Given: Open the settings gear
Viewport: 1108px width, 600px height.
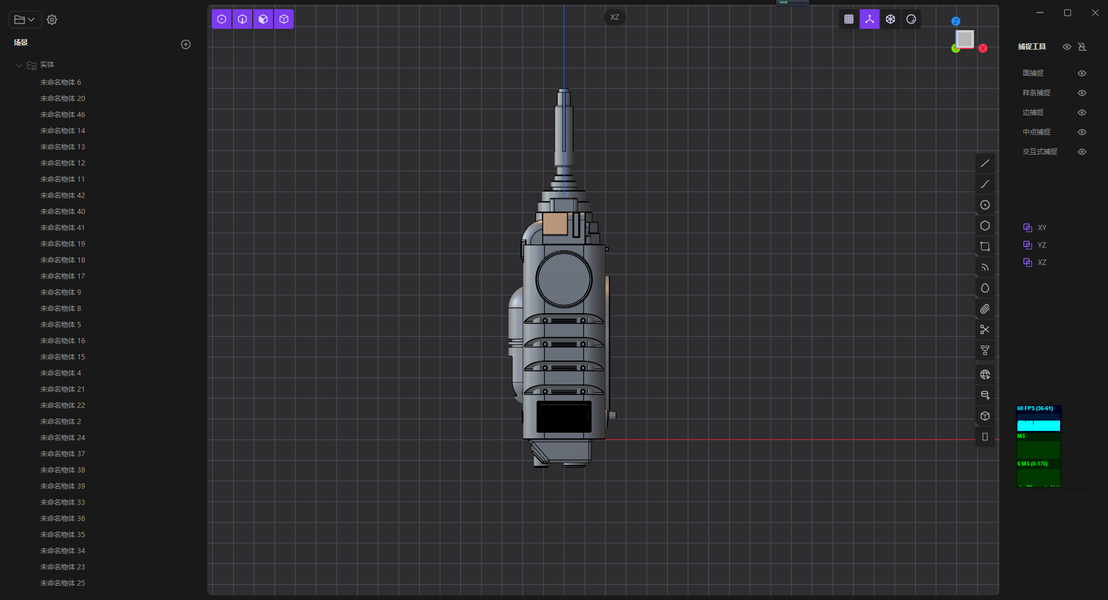Looking at the screenshot, I should coord(52,20).
